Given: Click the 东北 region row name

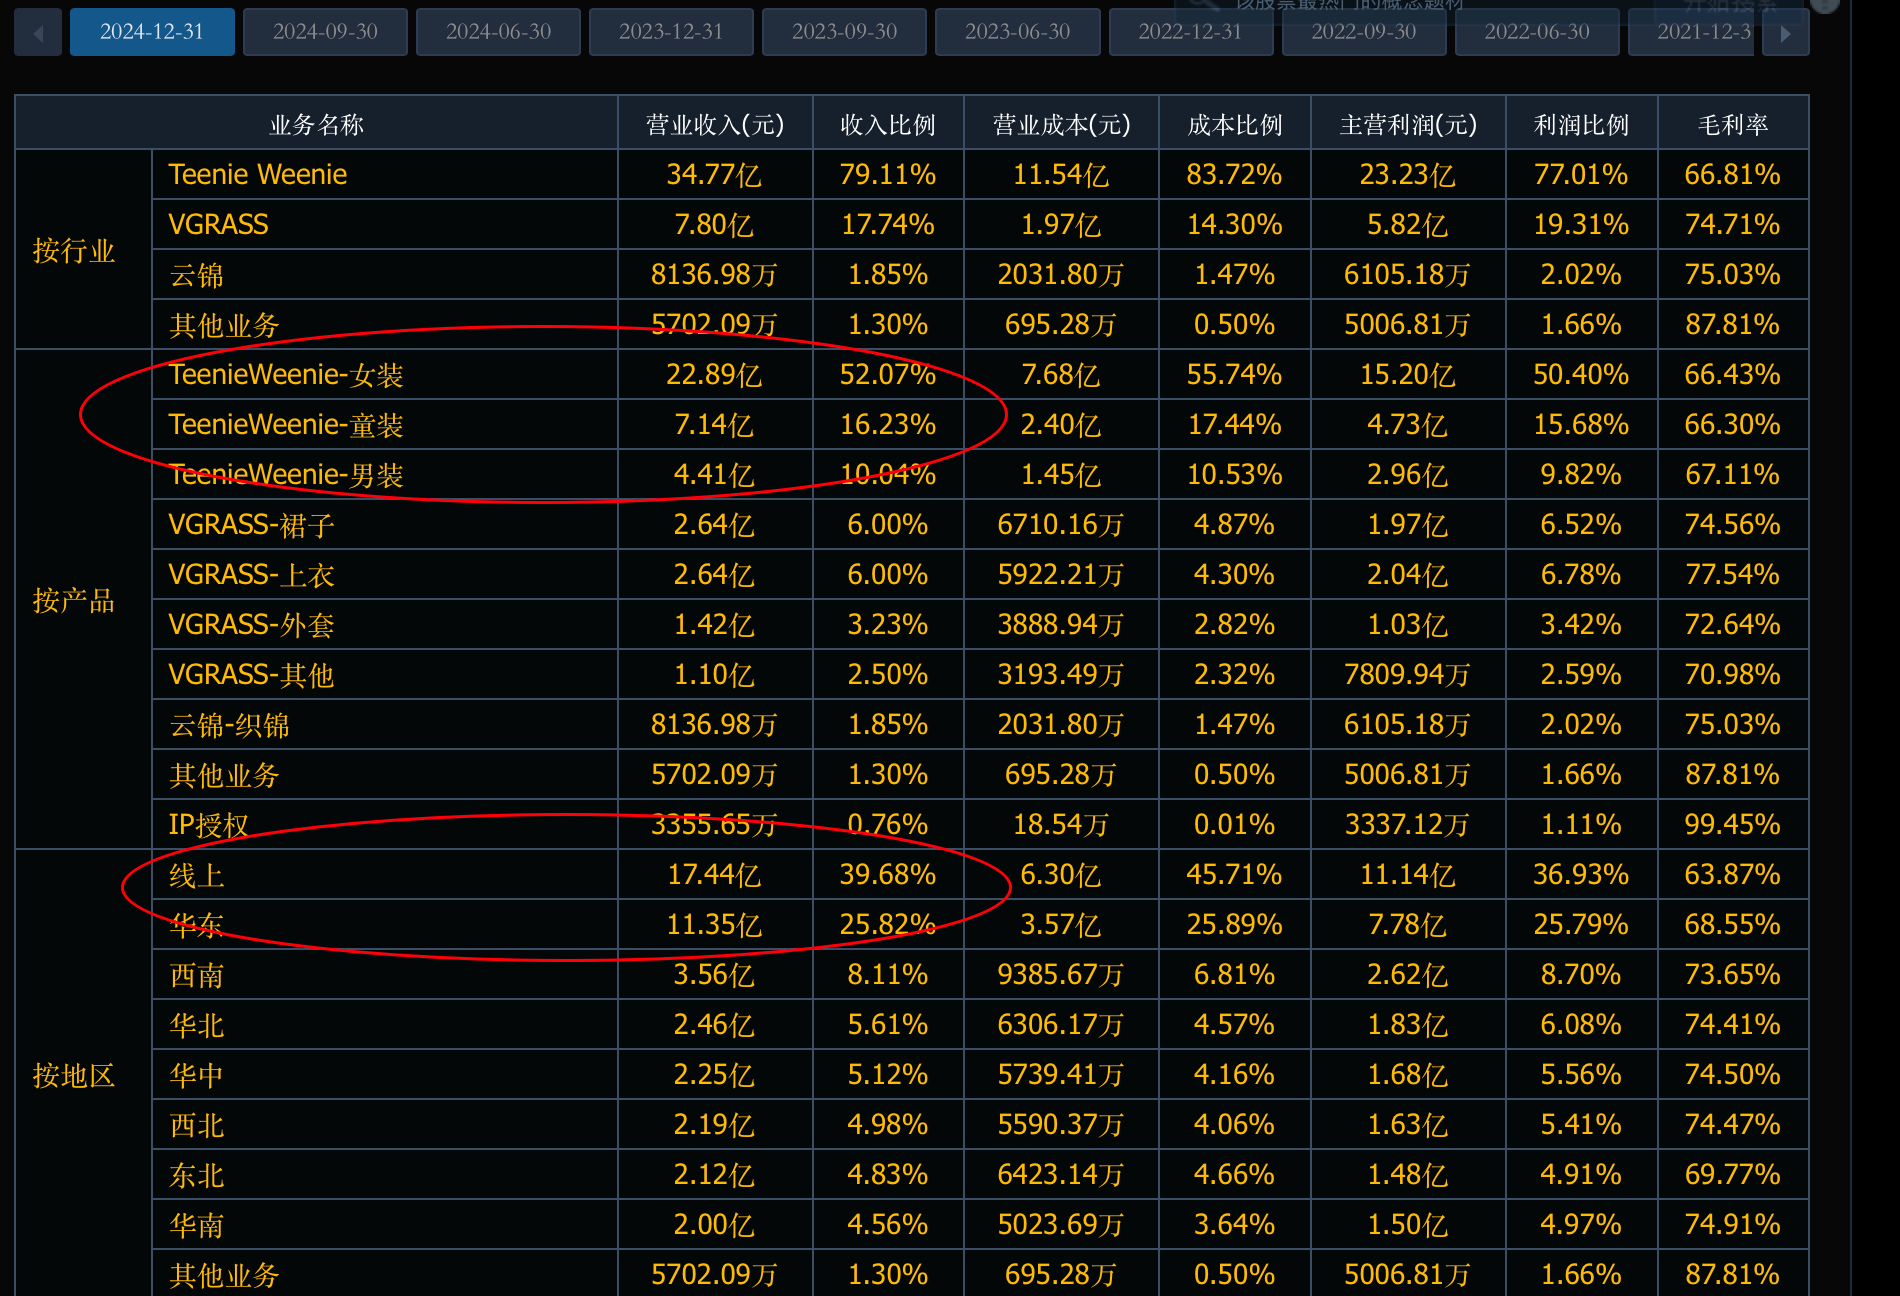Looking at the screenshot, I should tap(196, 1174).
